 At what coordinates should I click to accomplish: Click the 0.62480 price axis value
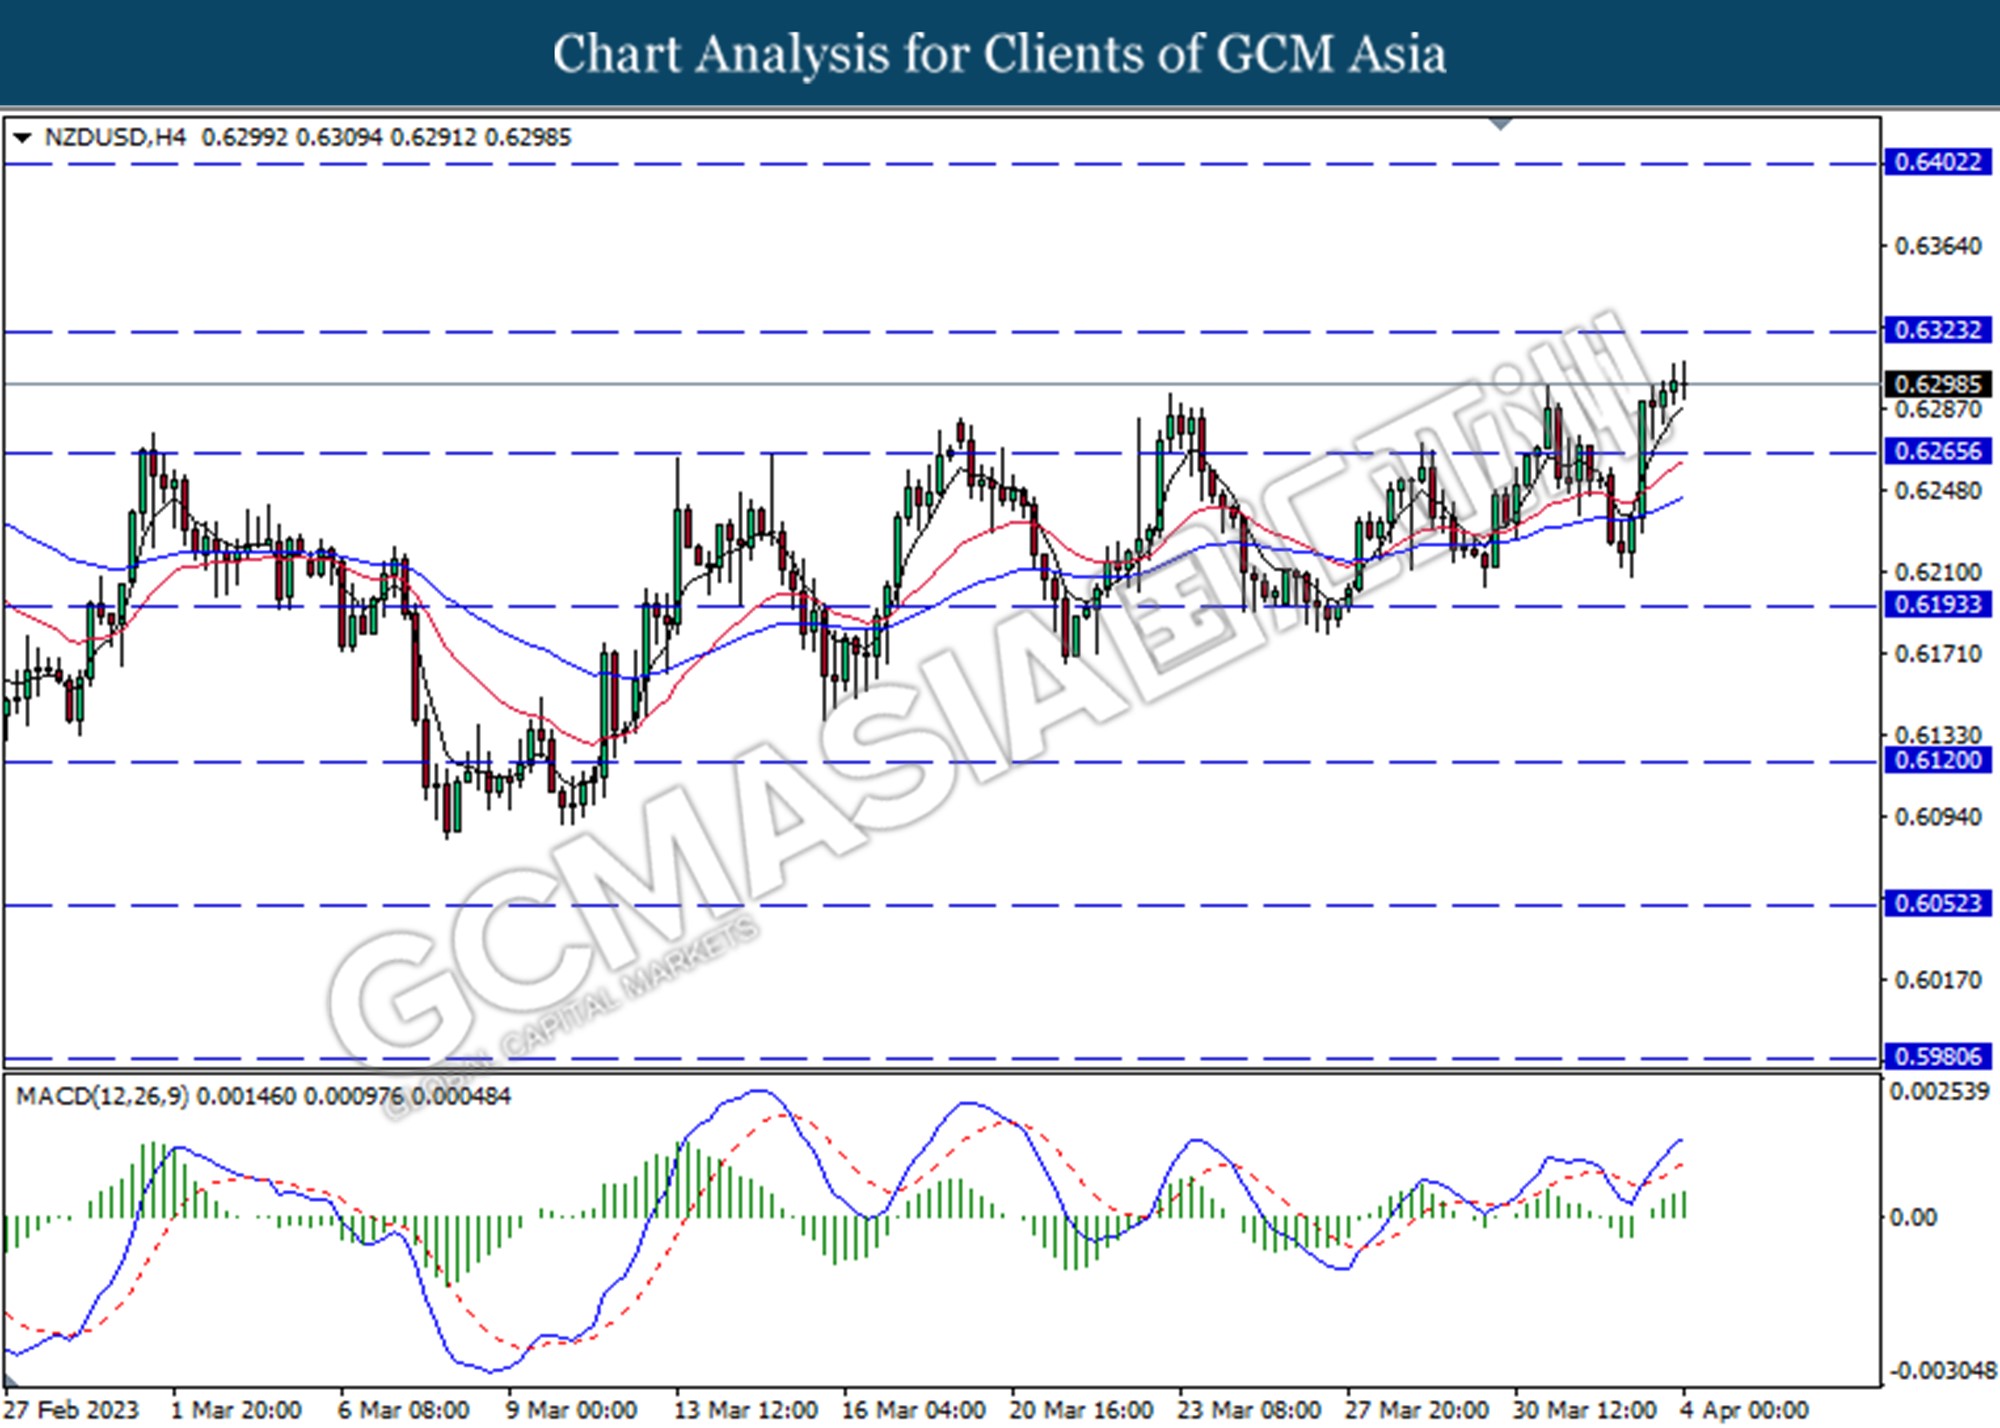1938,491
